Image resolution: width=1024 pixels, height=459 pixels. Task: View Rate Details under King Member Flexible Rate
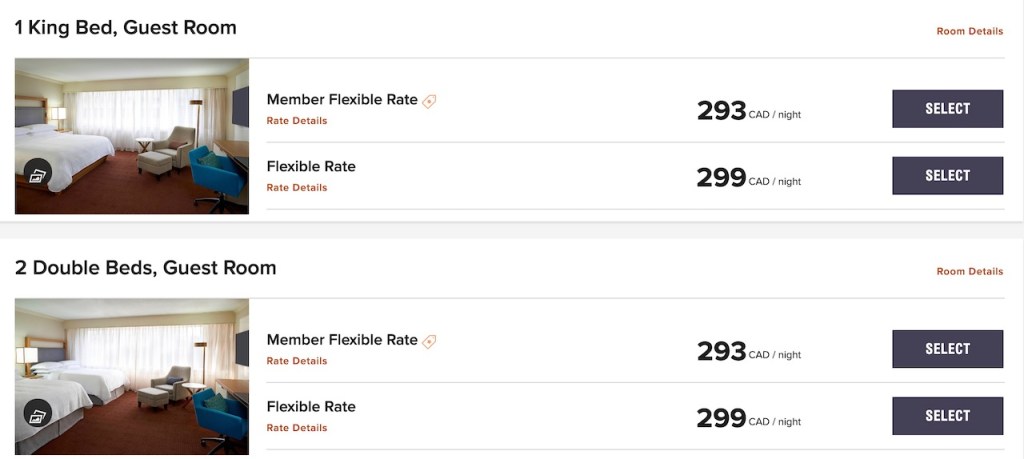click(297, 121)
